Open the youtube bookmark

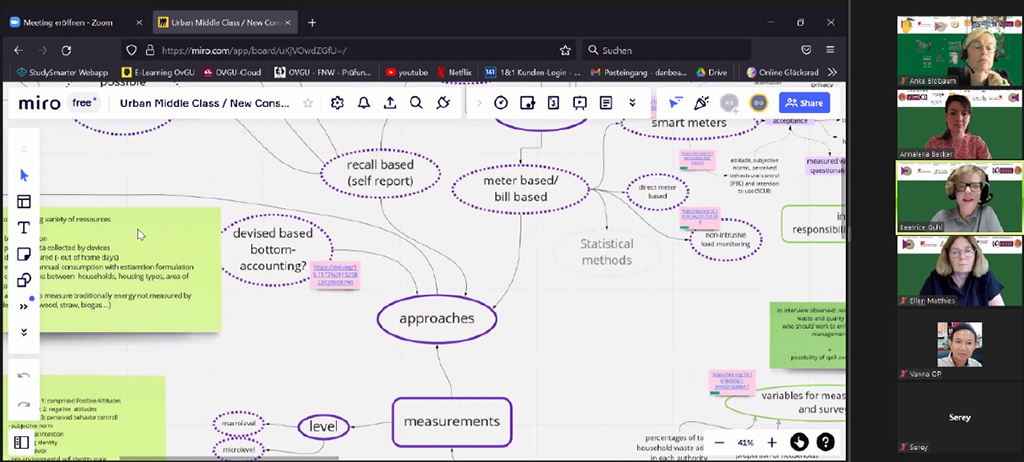pyautogui.click(x=406, y=73)
